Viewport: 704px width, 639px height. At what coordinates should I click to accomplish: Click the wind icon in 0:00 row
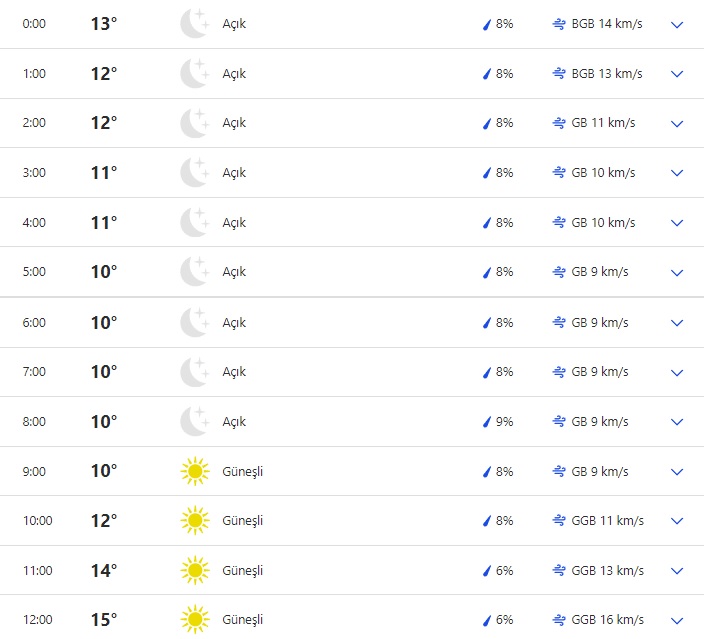pos(559,24)
